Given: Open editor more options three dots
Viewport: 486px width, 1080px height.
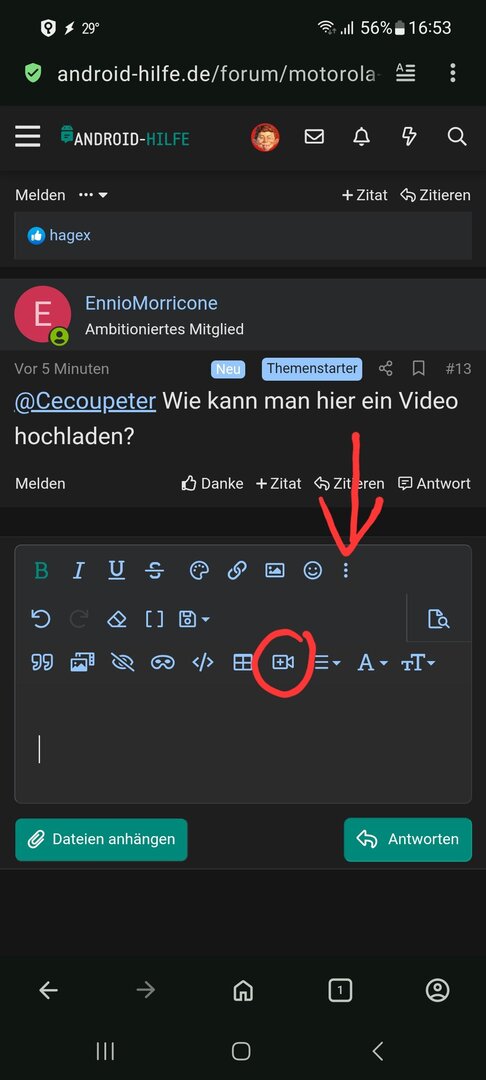Looking at the screenshot, I should coord(346,570).
